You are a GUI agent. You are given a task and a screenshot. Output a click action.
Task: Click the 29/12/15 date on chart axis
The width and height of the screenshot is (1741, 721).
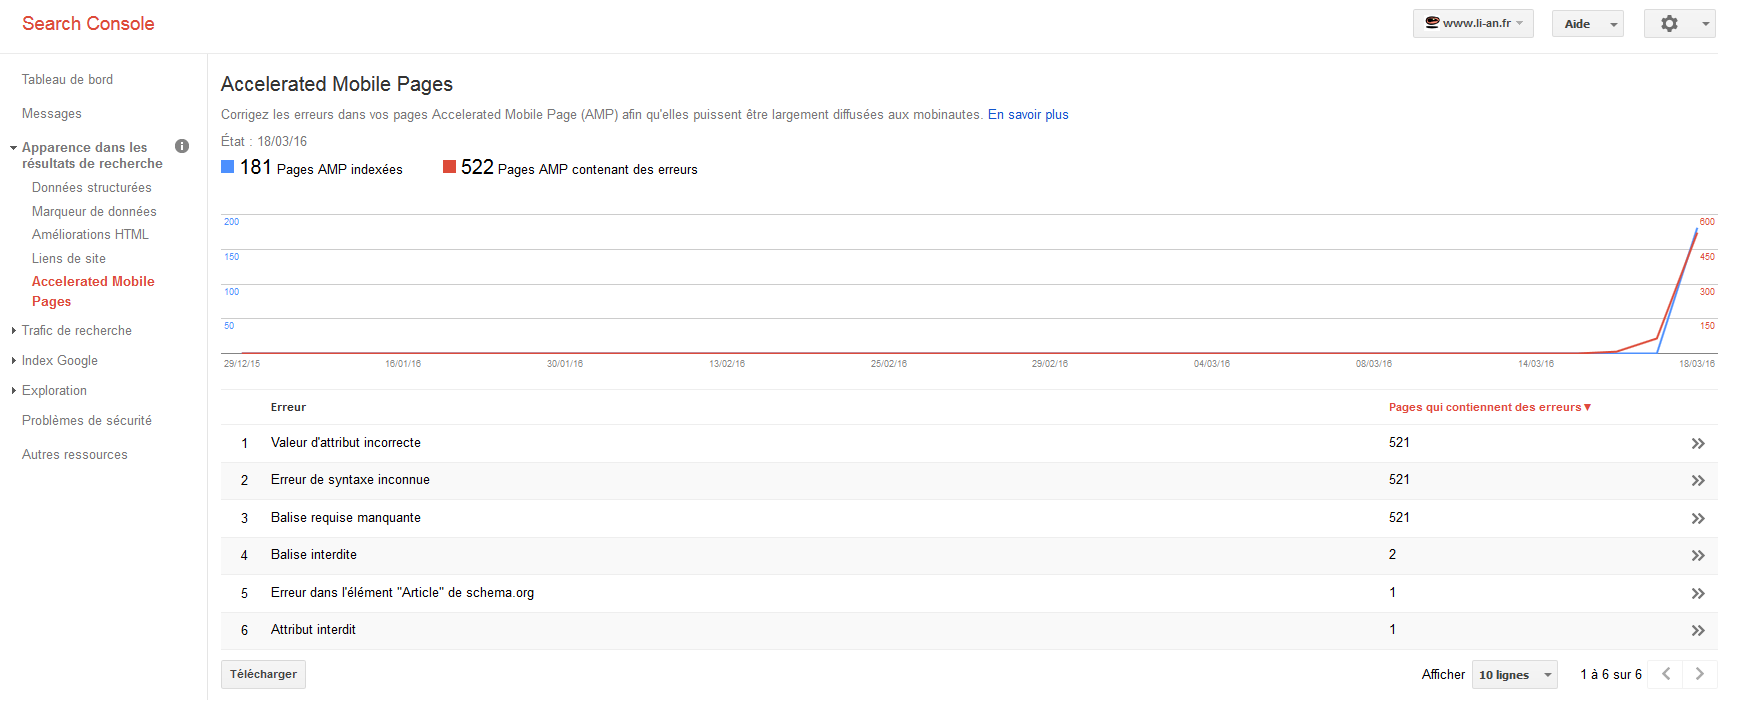pyautogui.click(x=242, y=363)
